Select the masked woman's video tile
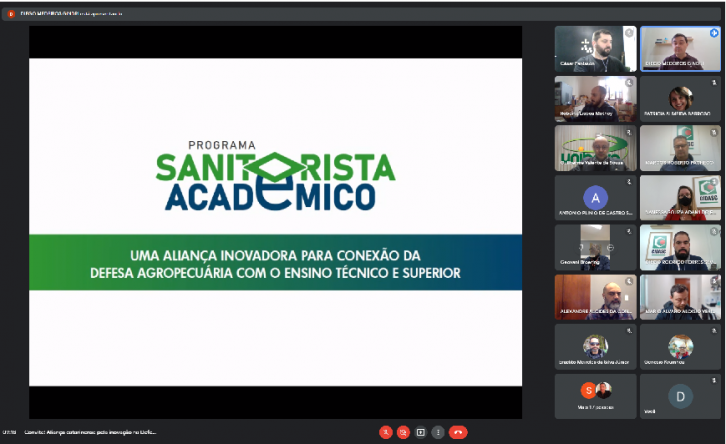 [x=680, y=198]
